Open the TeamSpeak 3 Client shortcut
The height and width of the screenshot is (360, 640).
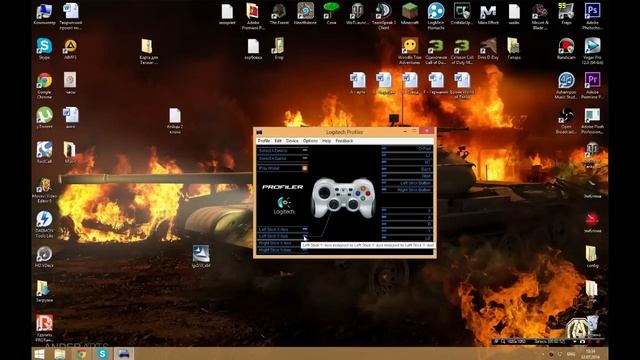click(x=384, y=16)
